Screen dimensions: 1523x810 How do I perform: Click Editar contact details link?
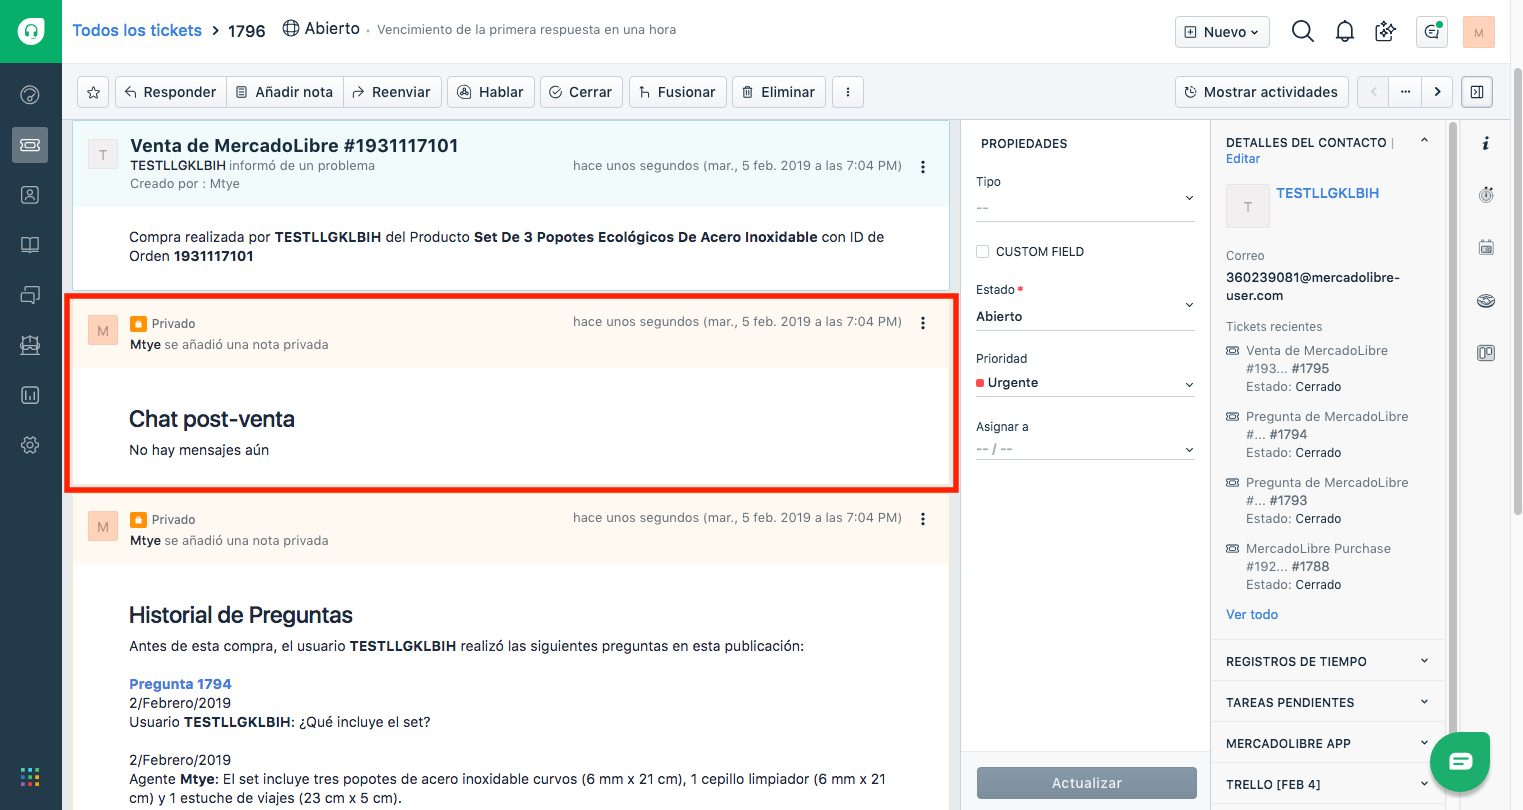(1243, 159)
